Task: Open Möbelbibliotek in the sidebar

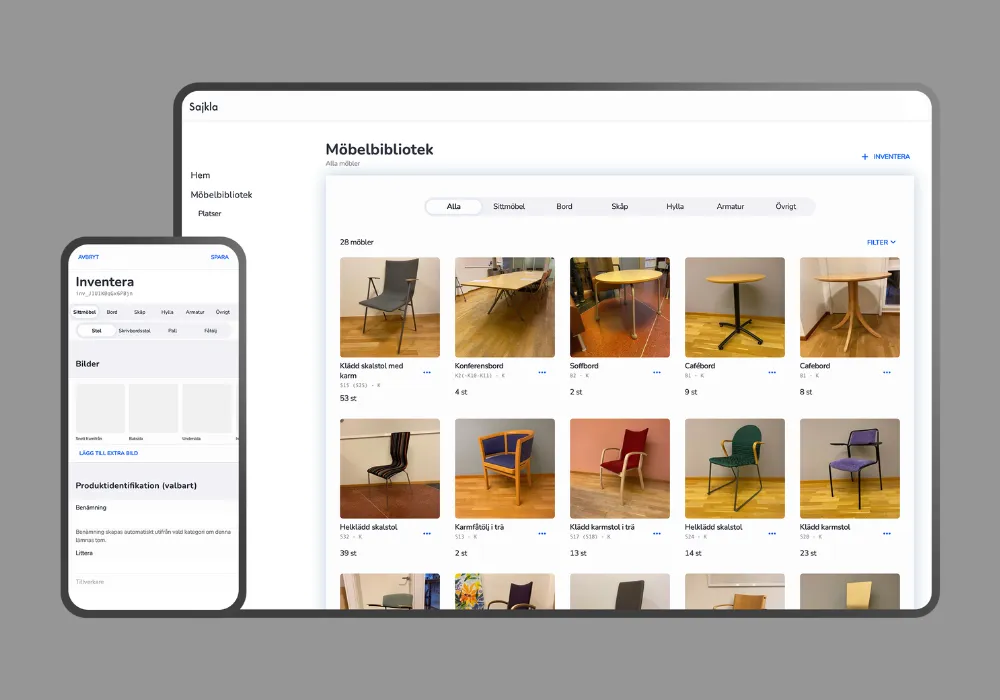Action: (221, 195)
